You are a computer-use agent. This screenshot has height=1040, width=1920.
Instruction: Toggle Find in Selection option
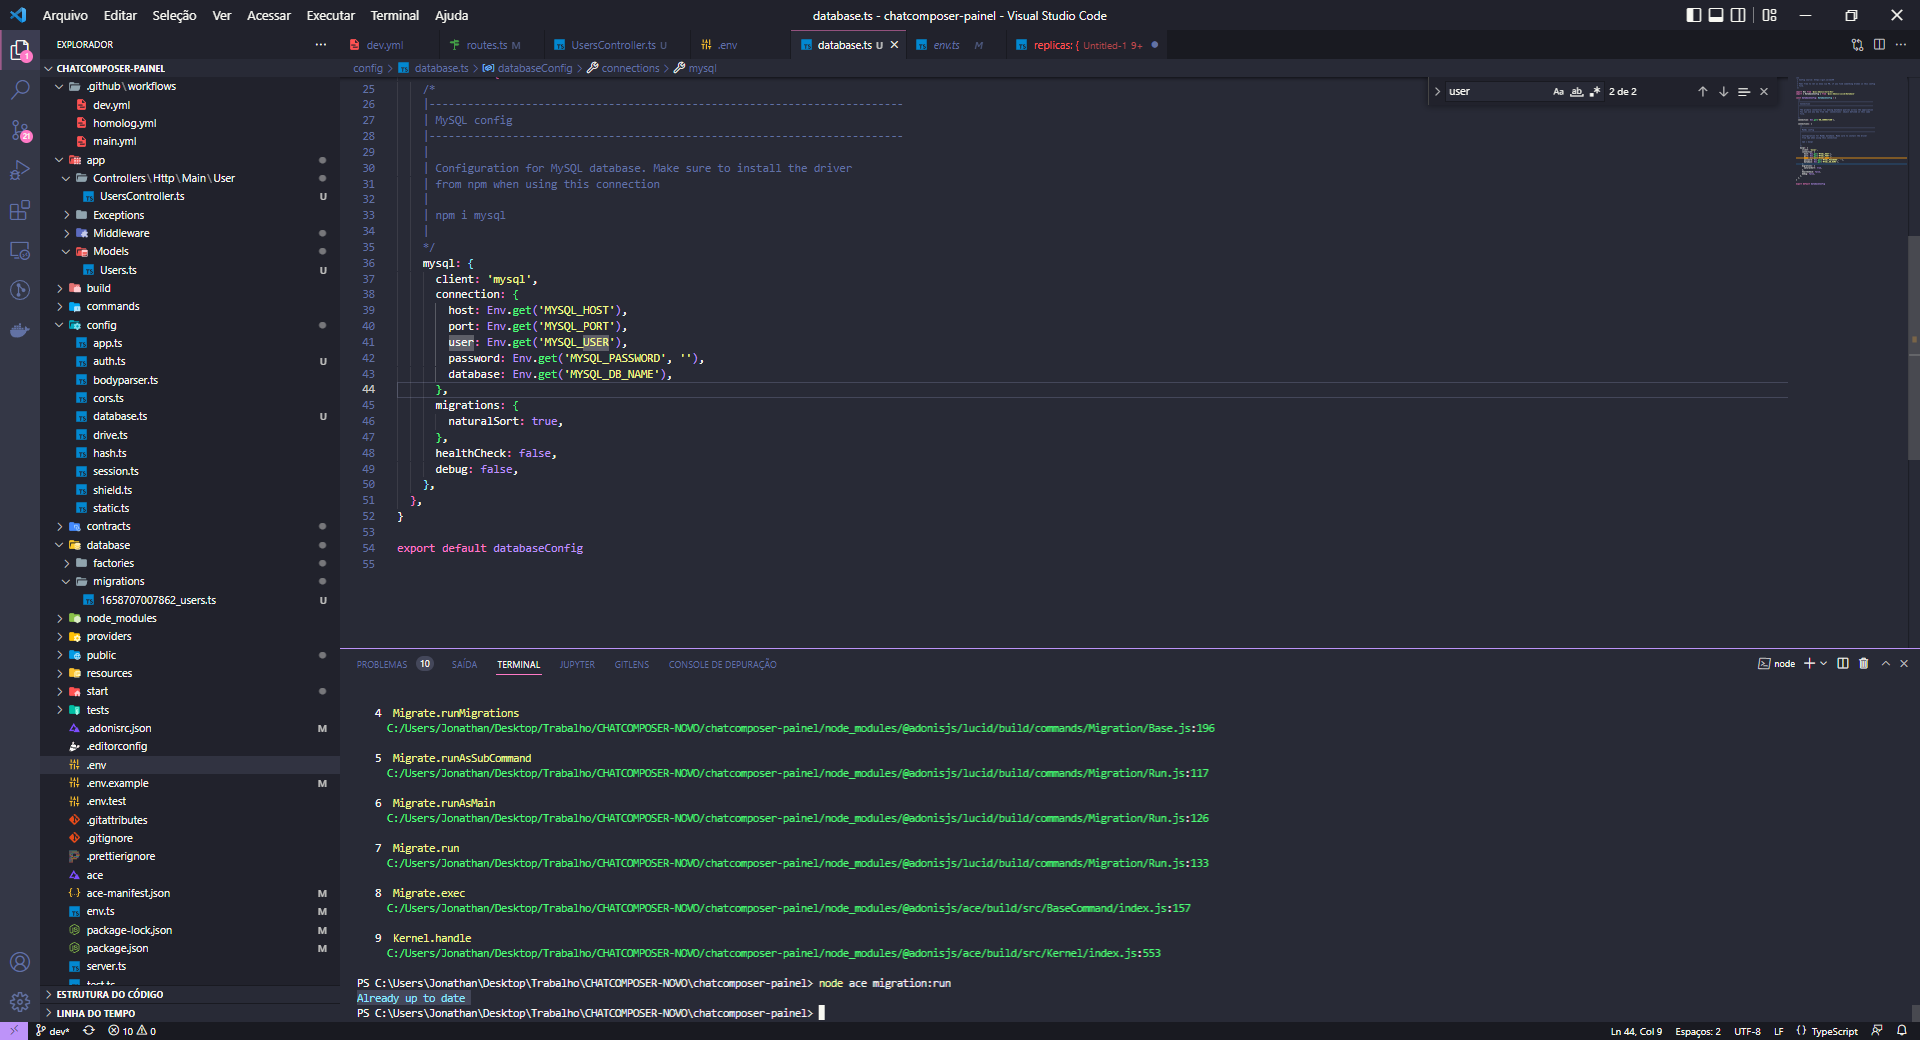pyautogui.click(x=1744, y=91)
